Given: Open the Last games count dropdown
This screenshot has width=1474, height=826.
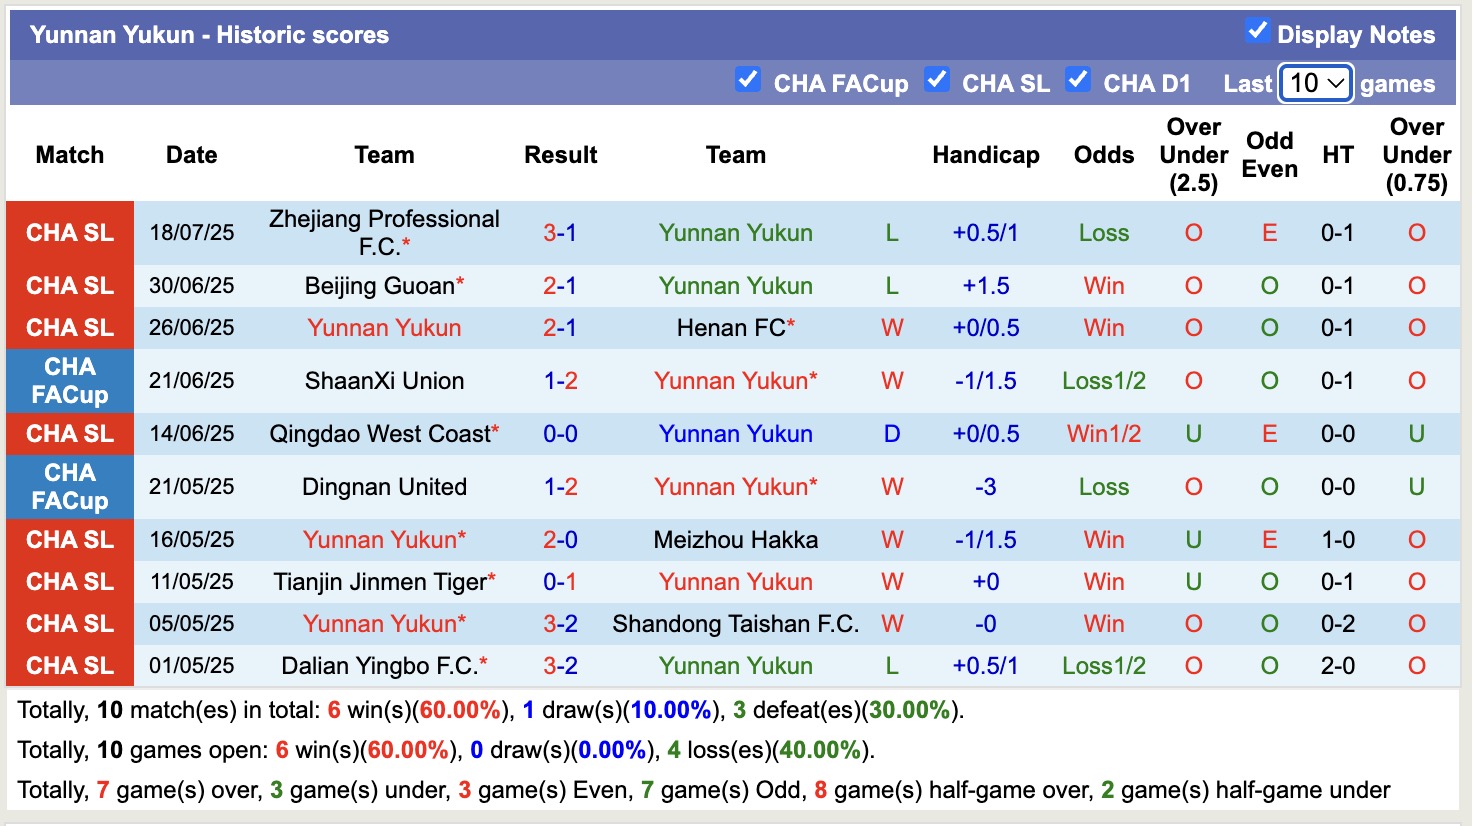Looking at the screenshot, I should pos(1315,84).
